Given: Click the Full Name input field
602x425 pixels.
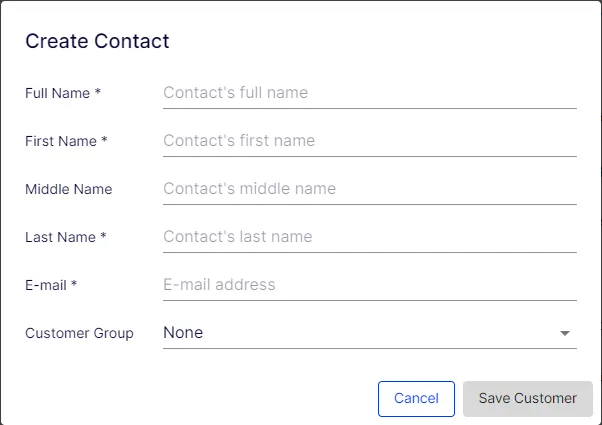Looking at the screenshot, I should click(370, 93).
